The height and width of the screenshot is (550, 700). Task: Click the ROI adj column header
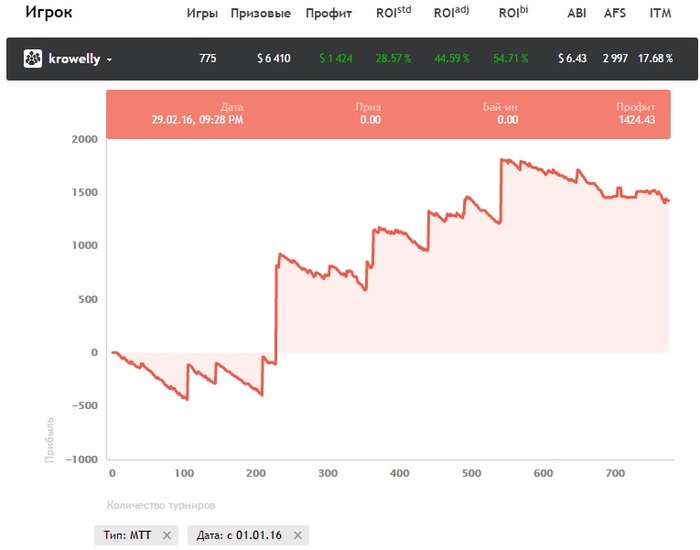[x=452, y=13]
